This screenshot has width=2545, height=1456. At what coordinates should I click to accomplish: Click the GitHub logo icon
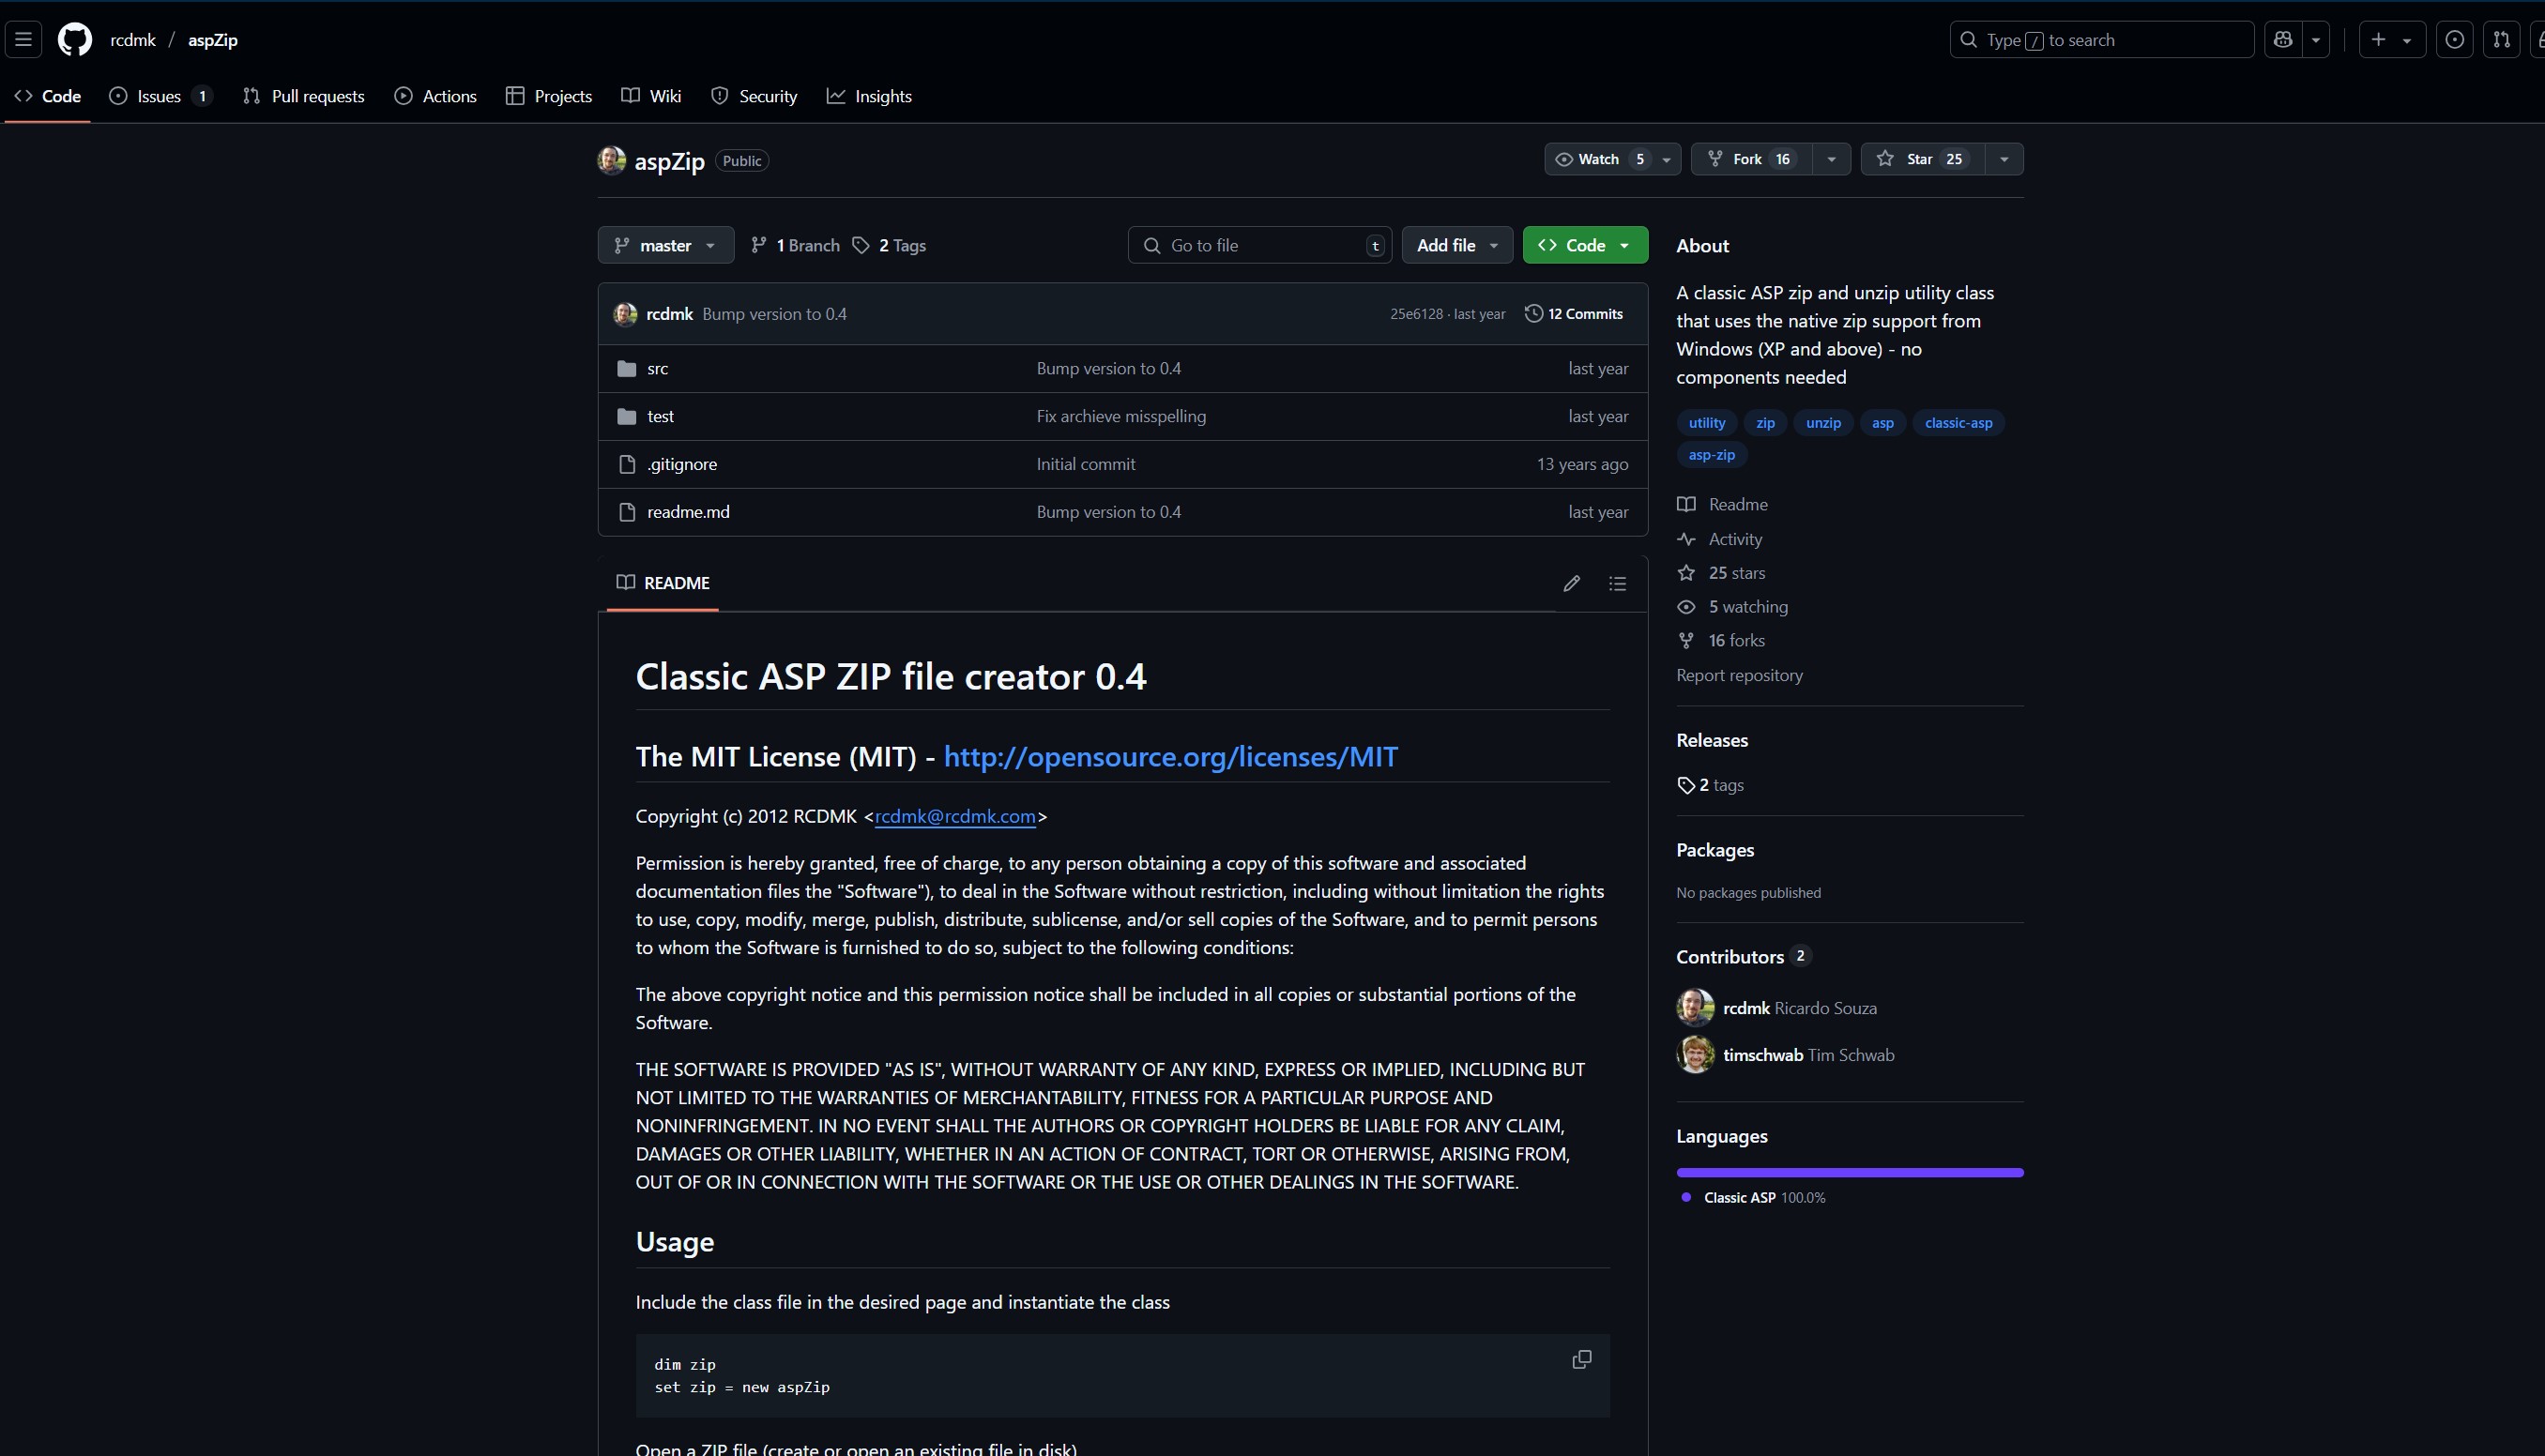pyautogui.click(x=75, y=40)
